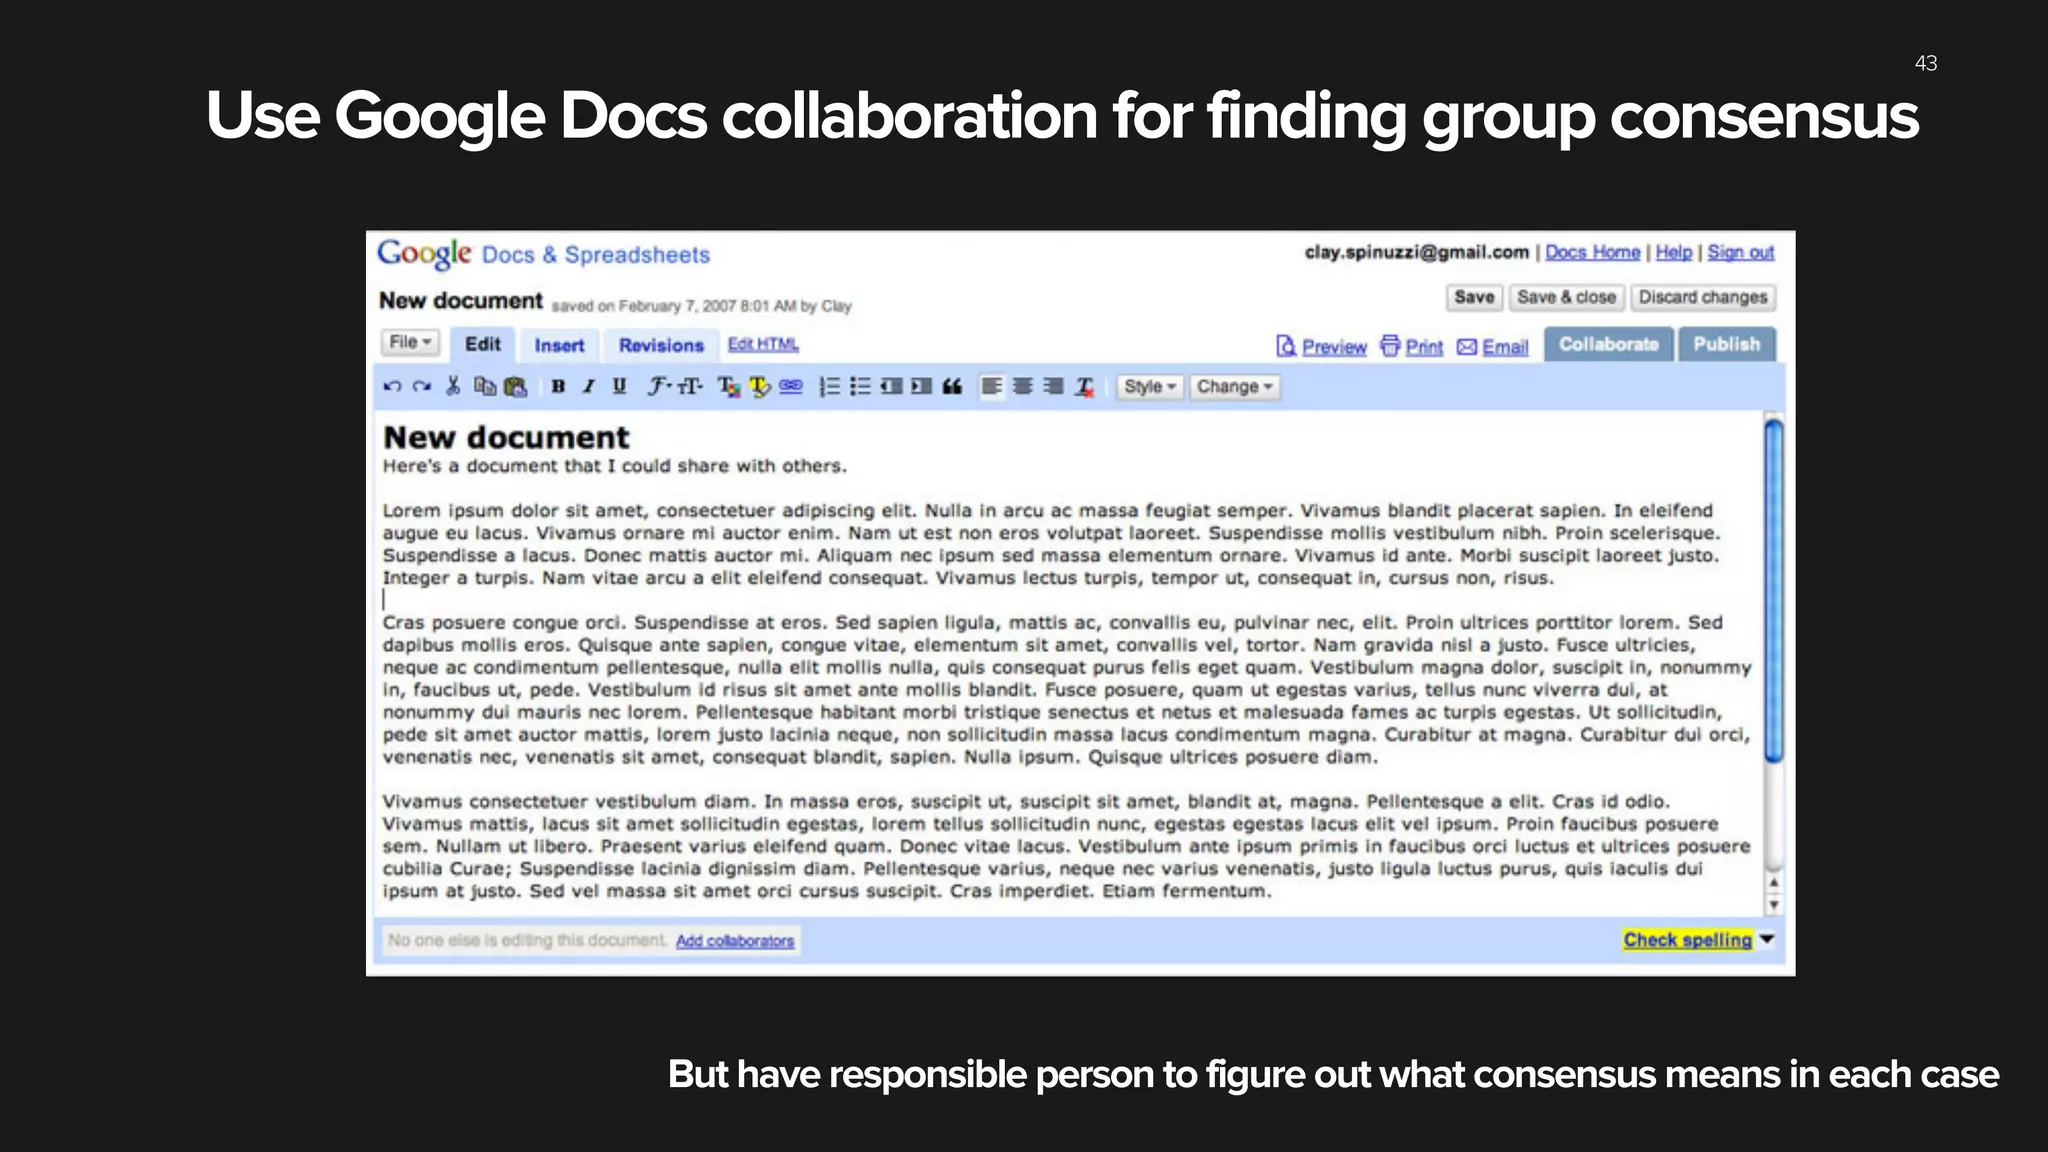Image resolution: width=2048 pixels, height=1152 pixels.
Task: Open the Style dropdown
Action: [1149, 387]
